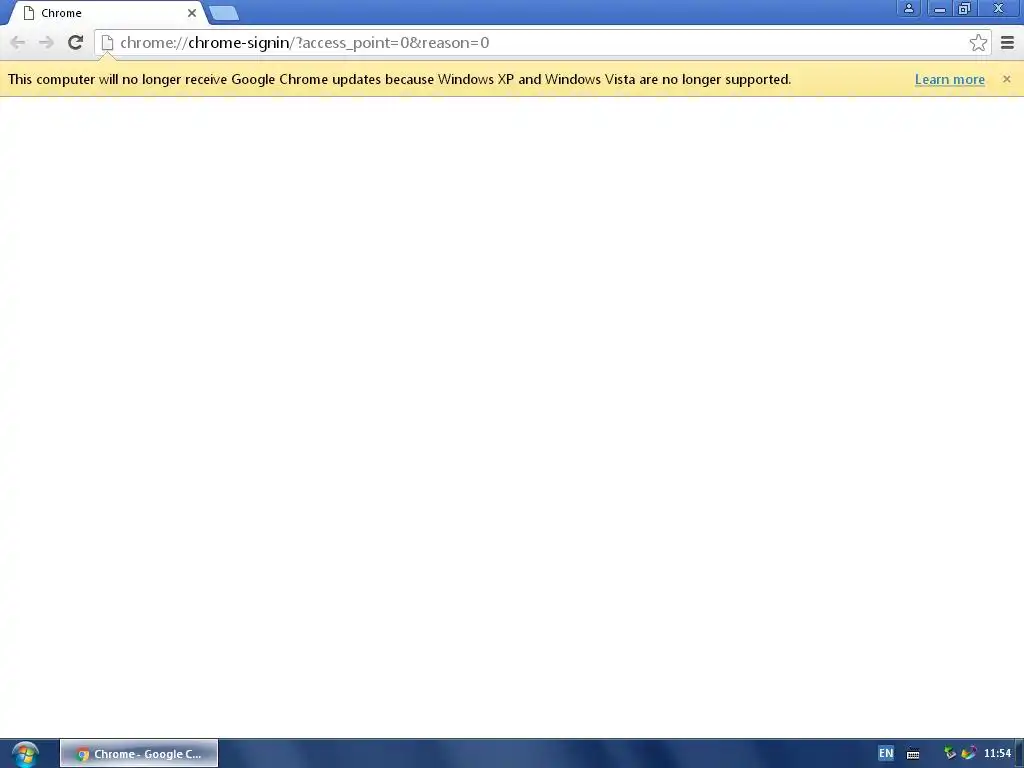The width and height of the screenshot is (1024, 768).
Task: Focus the chrome-signin address bar
Action: point(542,43)
